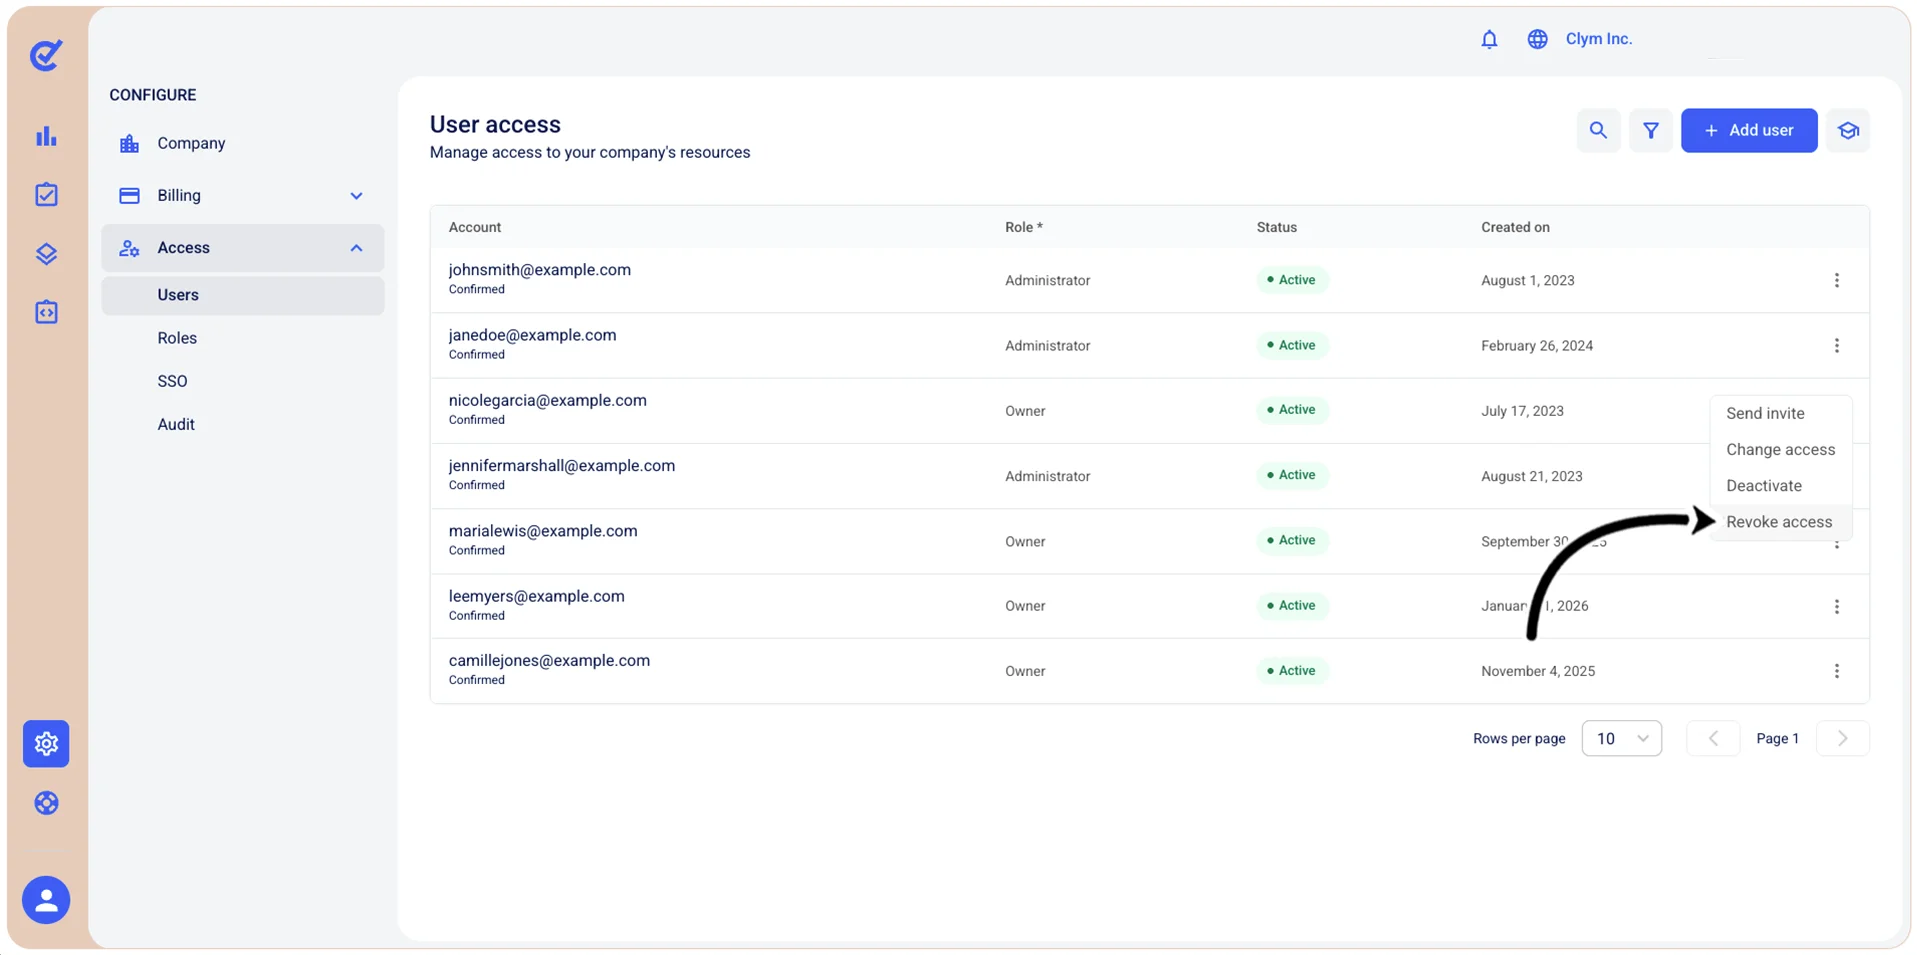The image size is (1917, 955).
Task: Choose Revoke access in the context menu
Action: 1781,522
